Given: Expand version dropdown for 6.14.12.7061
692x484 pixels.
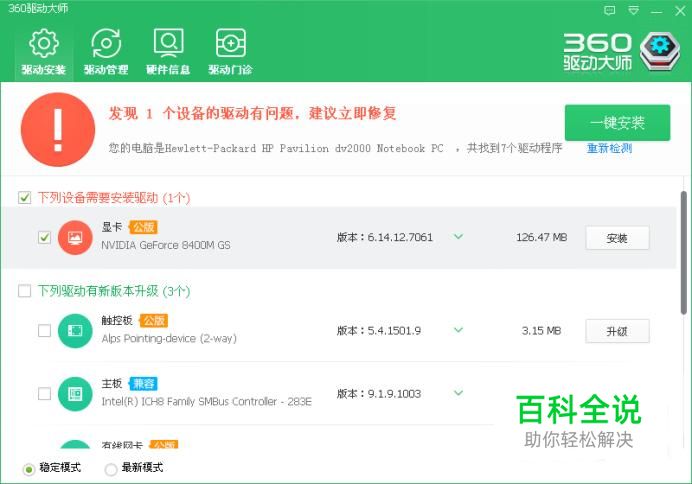Looking at the screenshot, I should [459, 237].
